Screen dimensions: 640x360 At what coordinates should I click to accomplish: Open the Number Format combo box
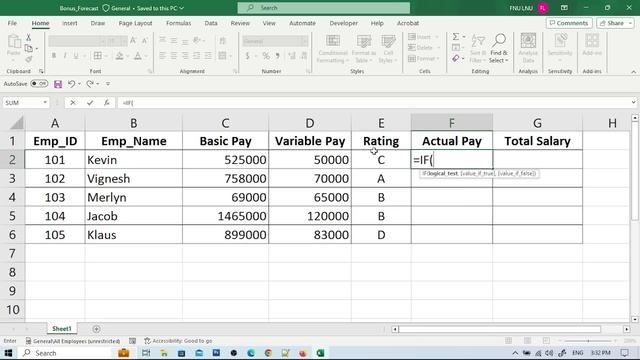275,41
